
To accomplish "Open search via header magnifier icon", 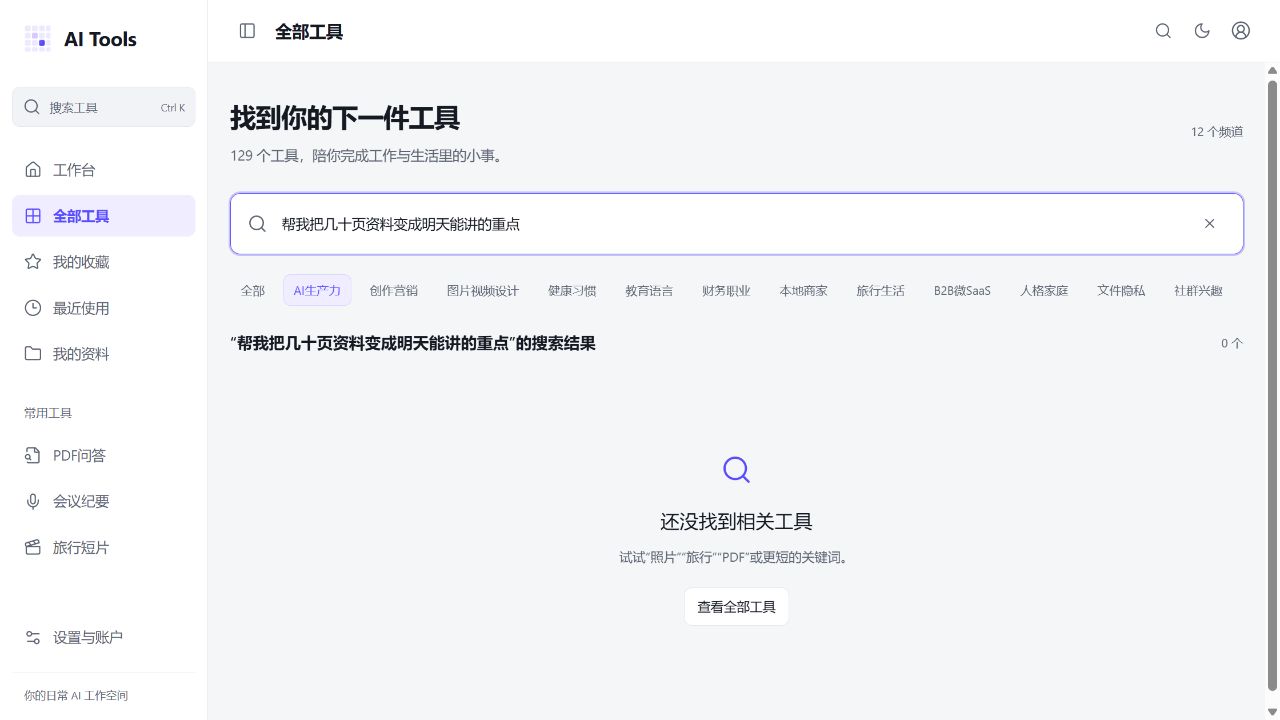I will [x=1163, y=31].
